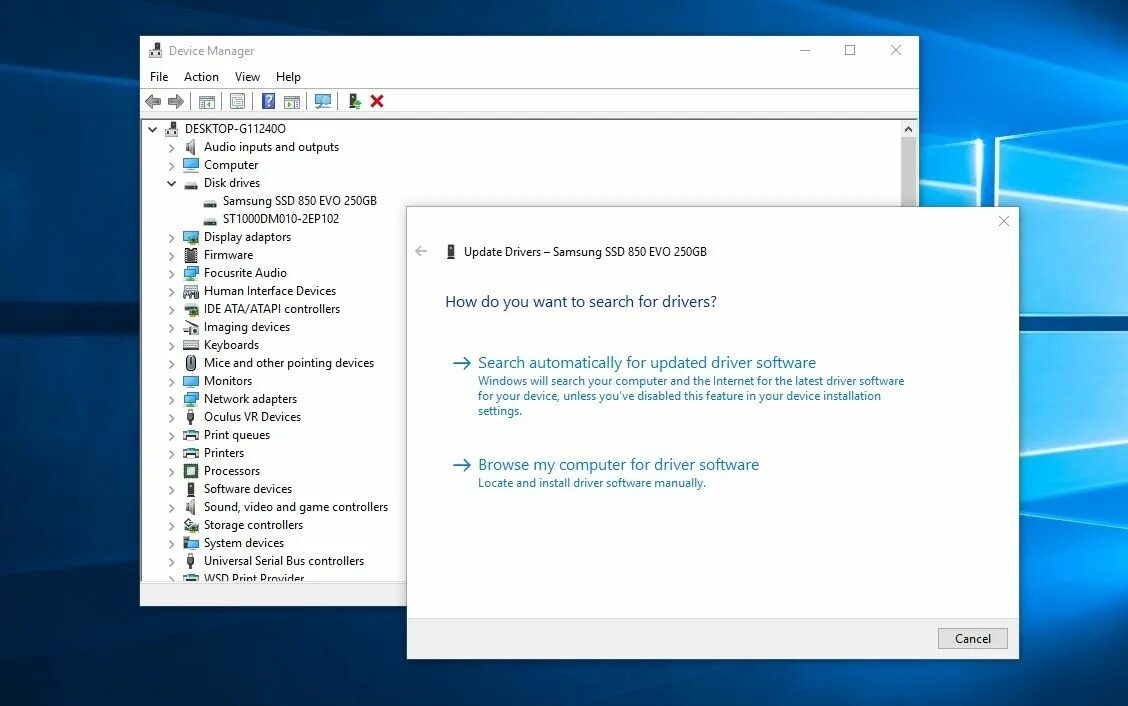This screenshot has height=706, width=1128.
Task: Click the Cancel button
Action: click(x=973, y=638)
